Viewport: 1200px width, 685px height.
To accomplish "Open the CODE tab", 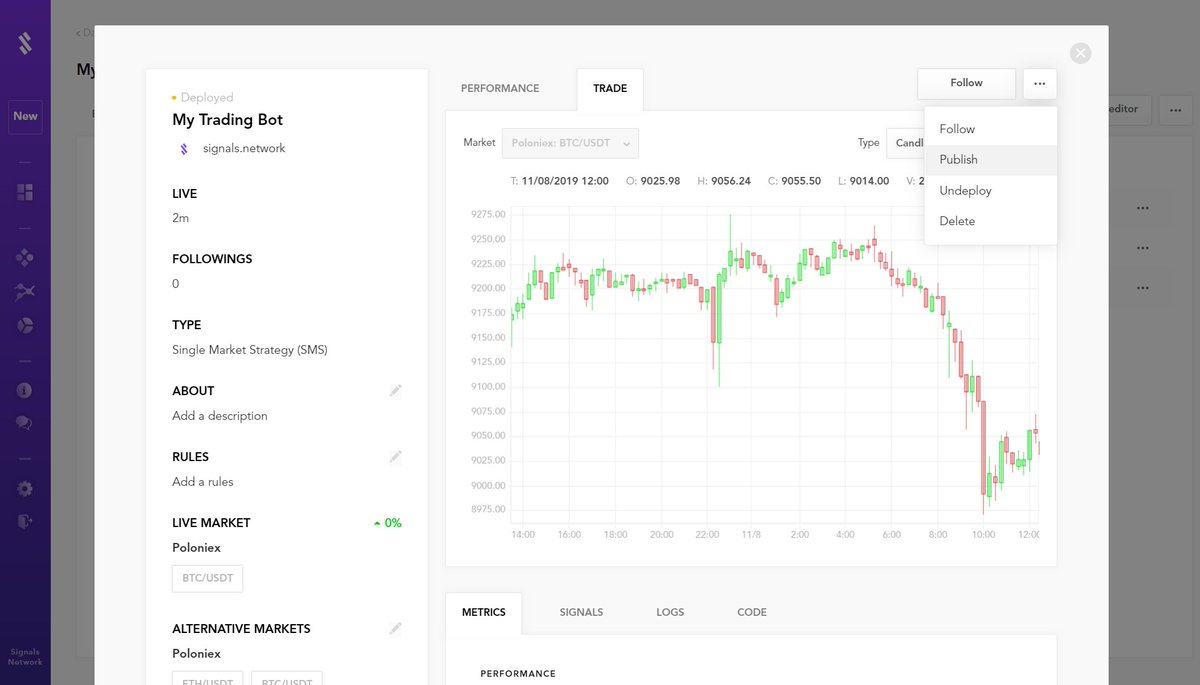I will click(752, 612).
